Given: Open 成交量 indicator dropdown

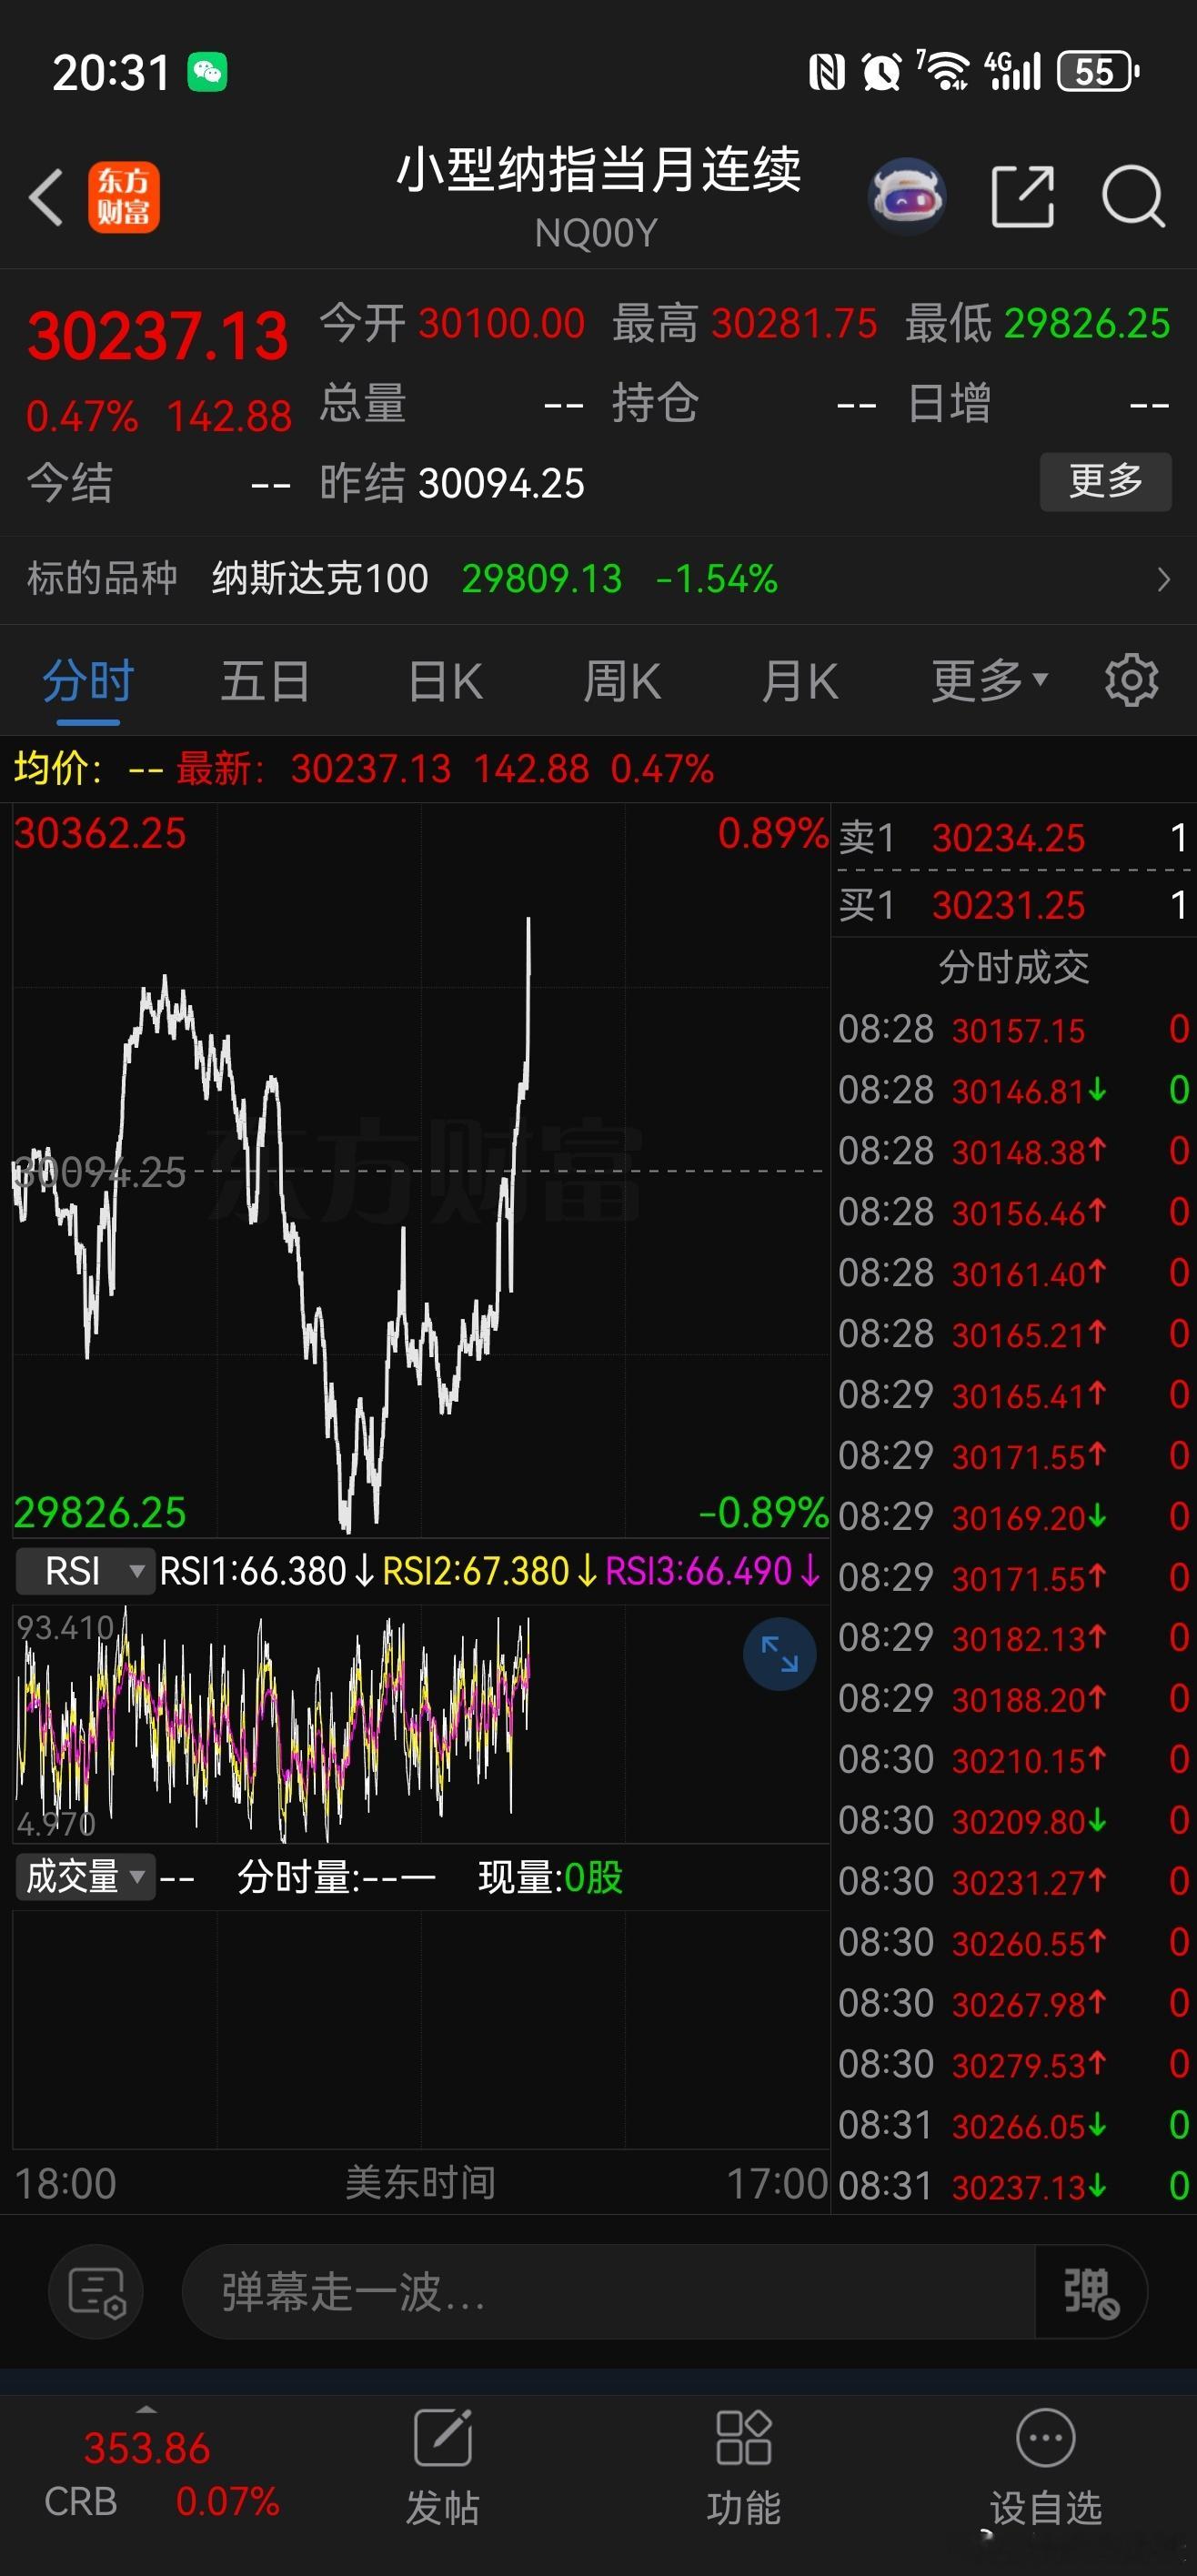Looking at the screenshot, I should tap(85, 1877).
